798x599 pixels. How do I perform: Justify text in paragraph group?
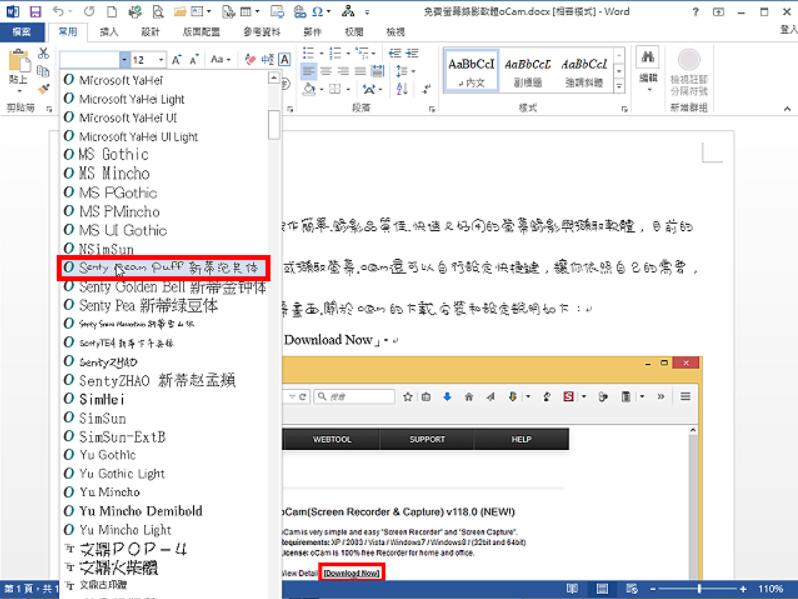pos(360,71)
